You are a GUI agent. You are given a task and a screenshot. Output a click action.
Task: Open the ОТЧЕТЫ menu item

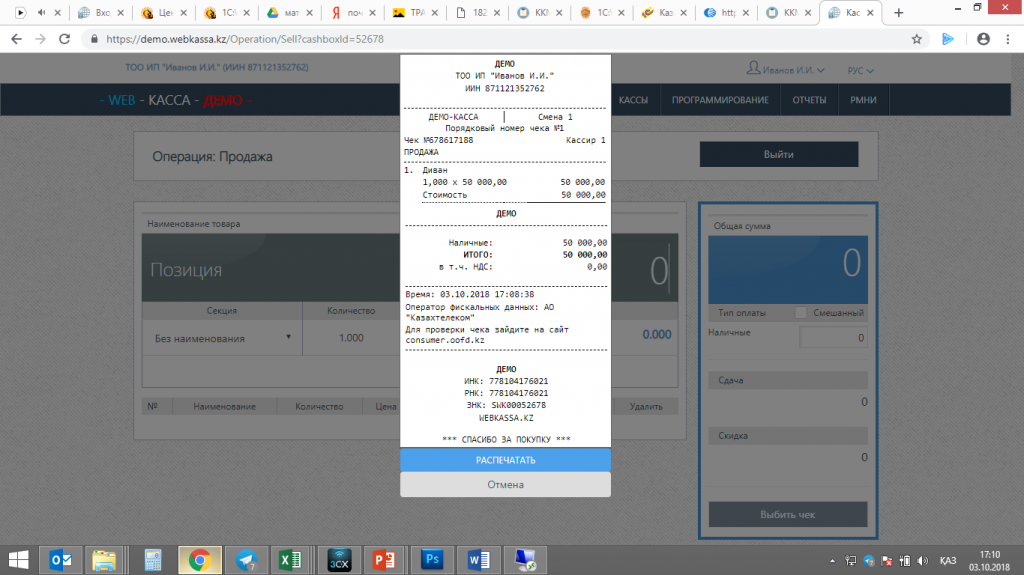pyautogui.click(x=809, y=100)
